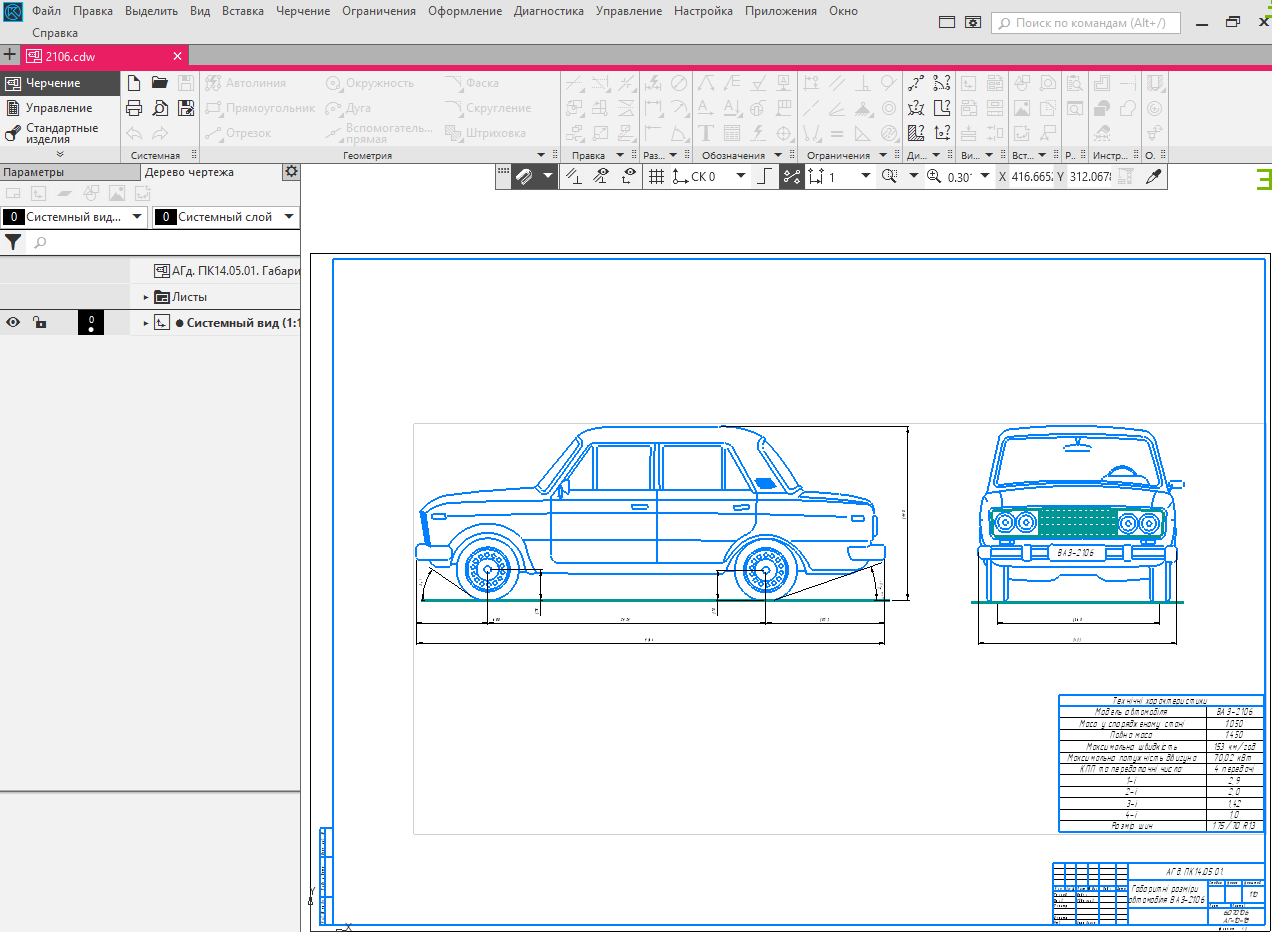1272x932 pixels.
Task: Open the Системный слой dropdown
Action: point(288,217)
